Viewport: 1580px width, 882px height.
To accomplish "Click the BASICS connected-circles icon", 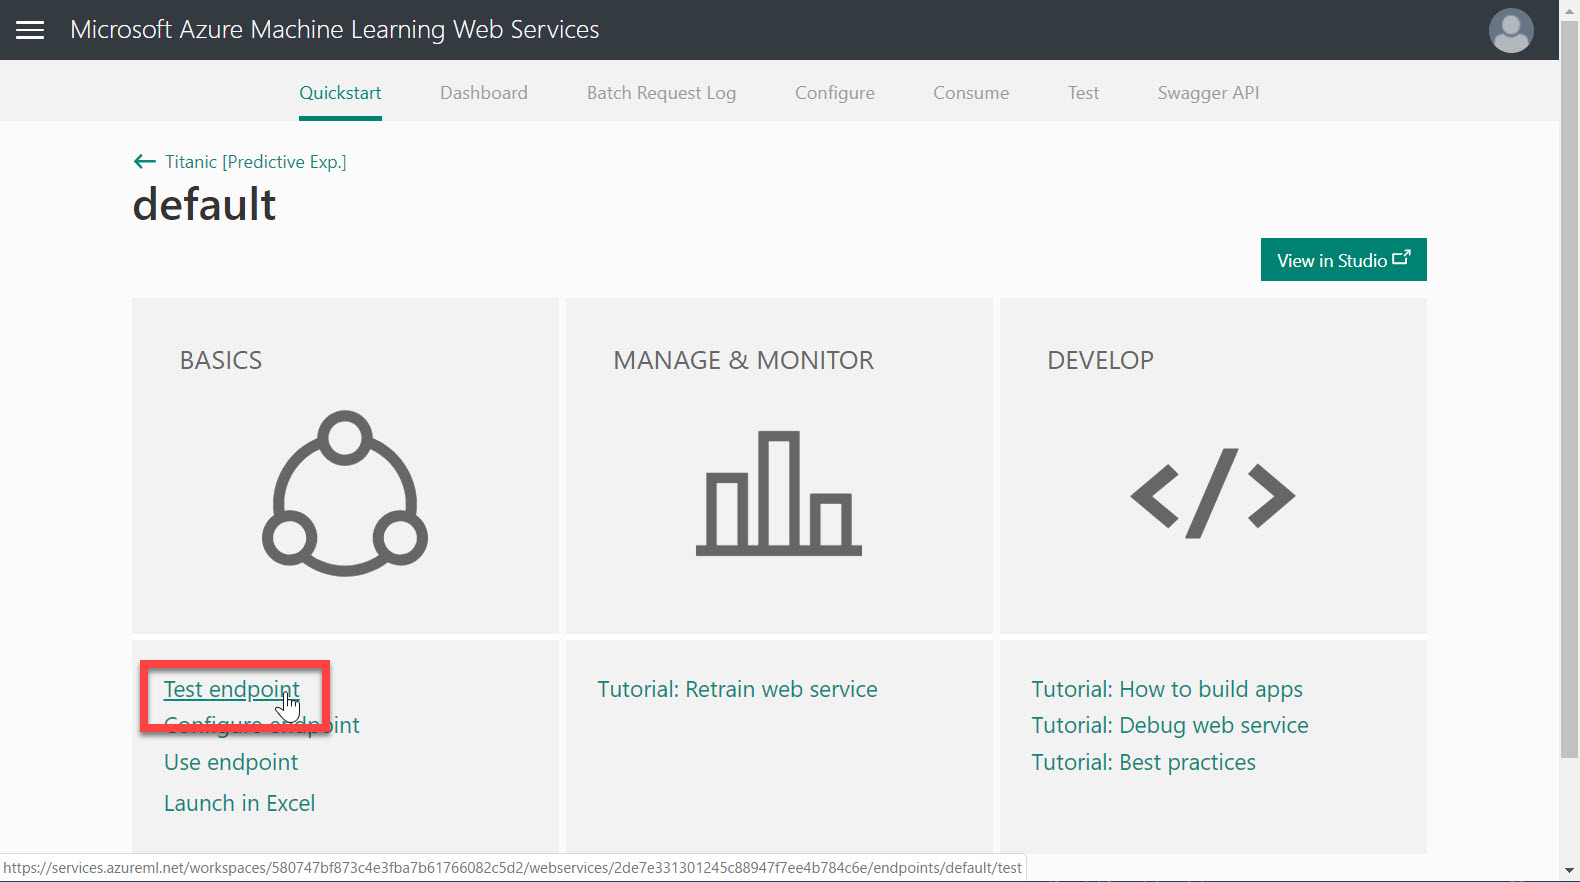I will click(x=345, y=493).
